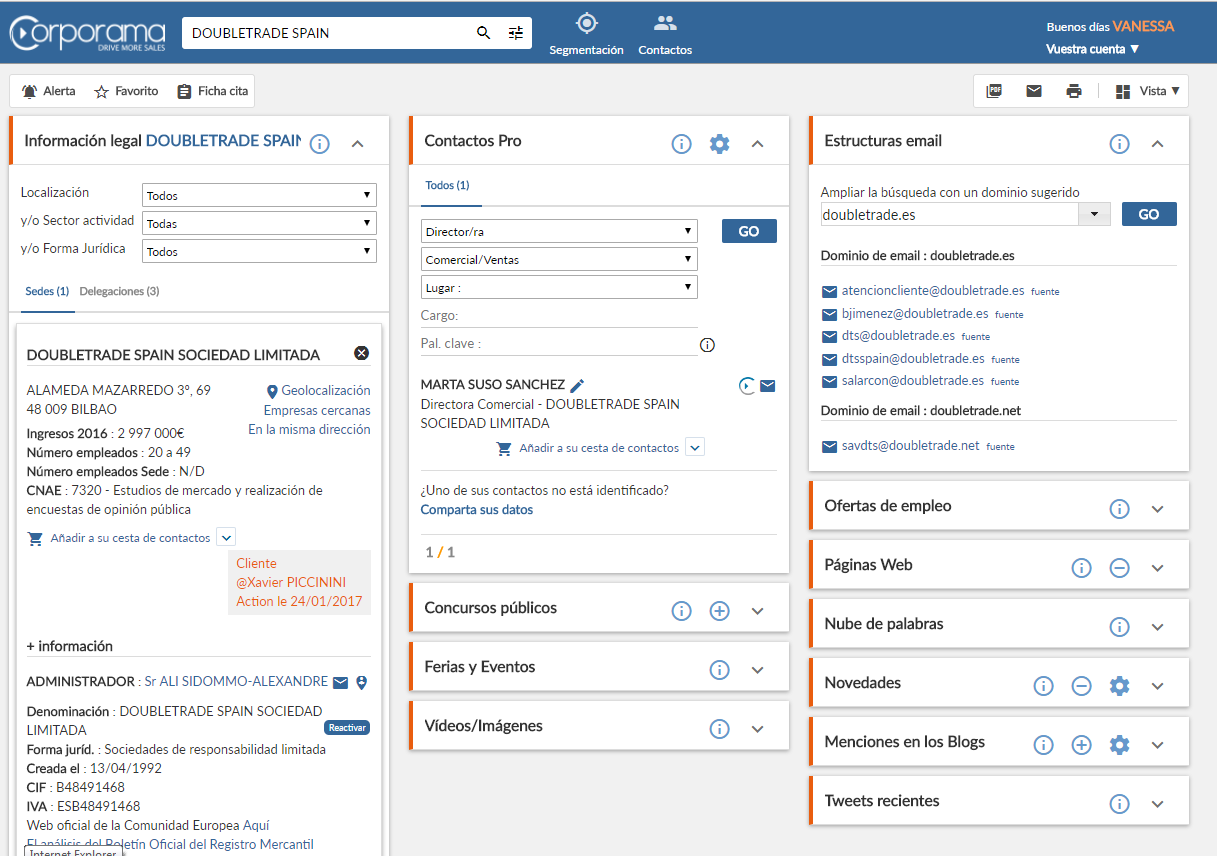Screen dimensions: 1217x856
Task: Print the company record
Action: [x=1074, y=91]
